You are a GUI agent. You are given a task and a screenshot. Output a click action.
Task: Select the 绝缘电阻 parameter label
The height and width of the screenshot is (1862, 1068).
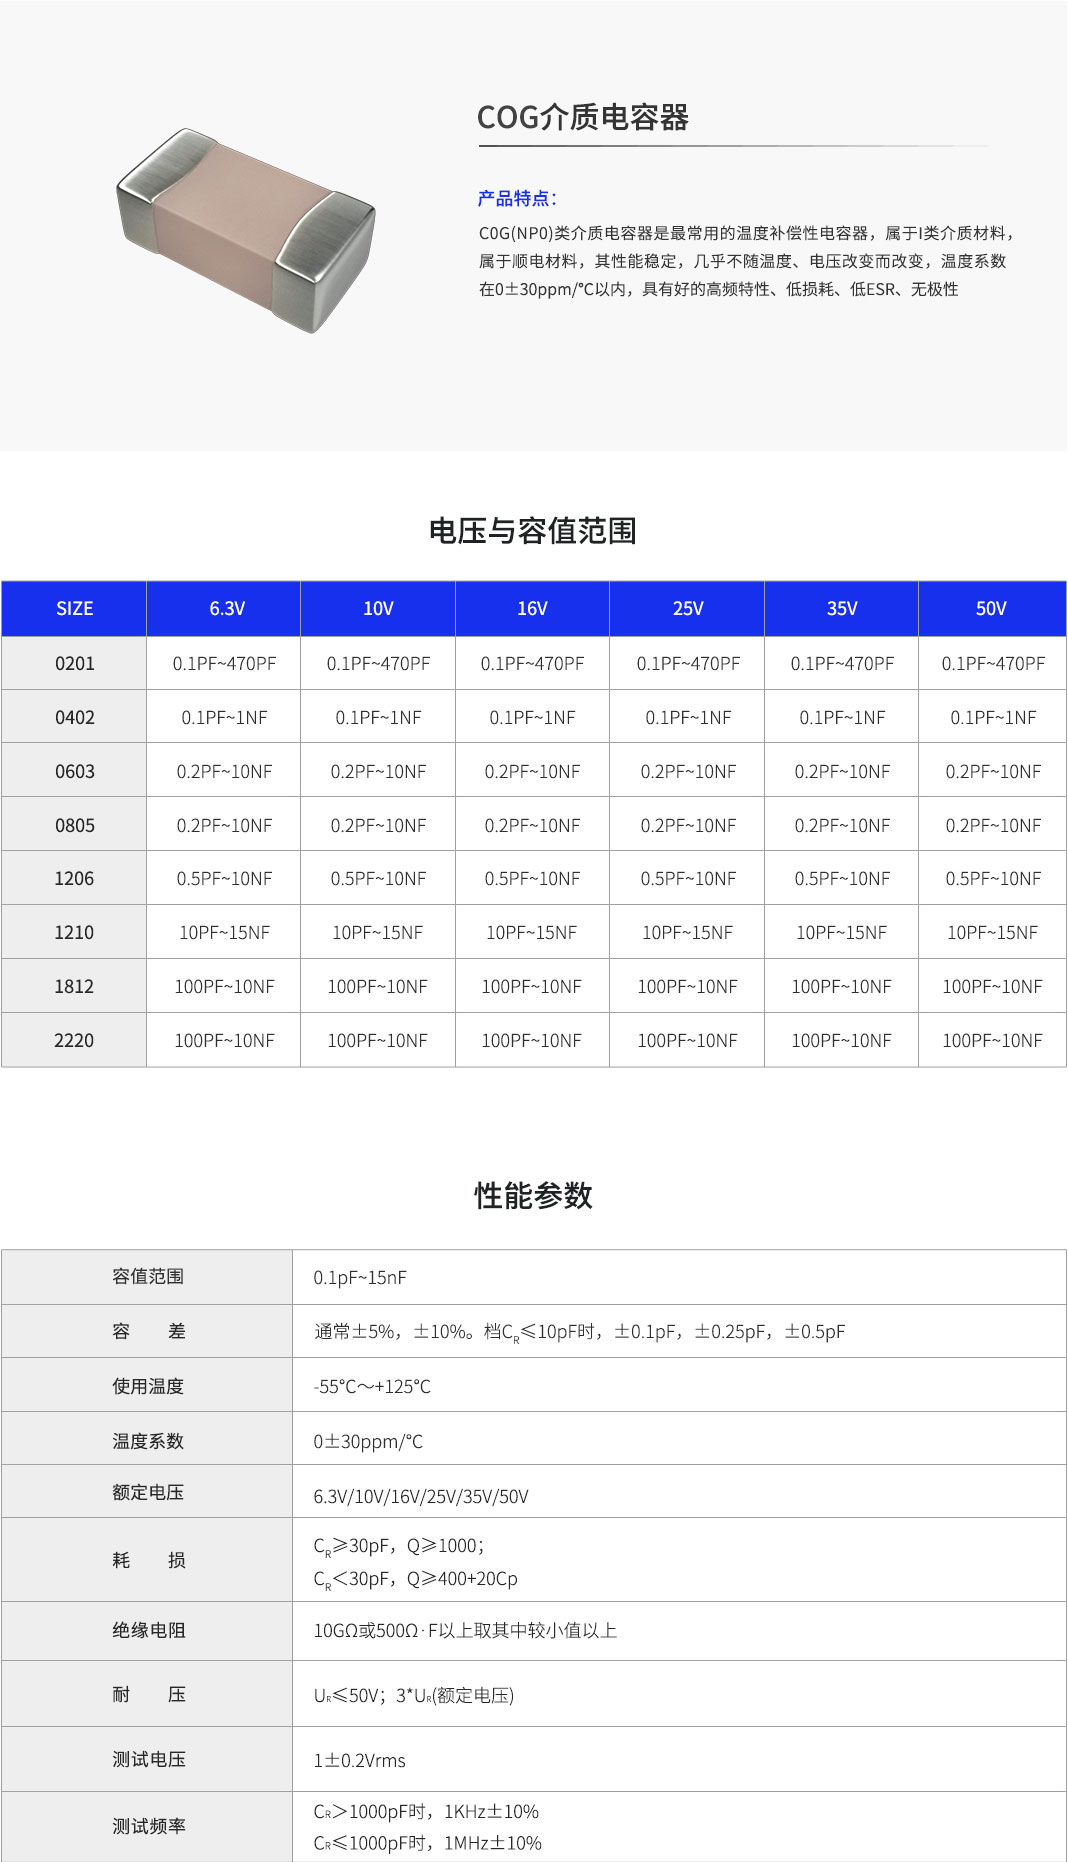point(148,1630)
